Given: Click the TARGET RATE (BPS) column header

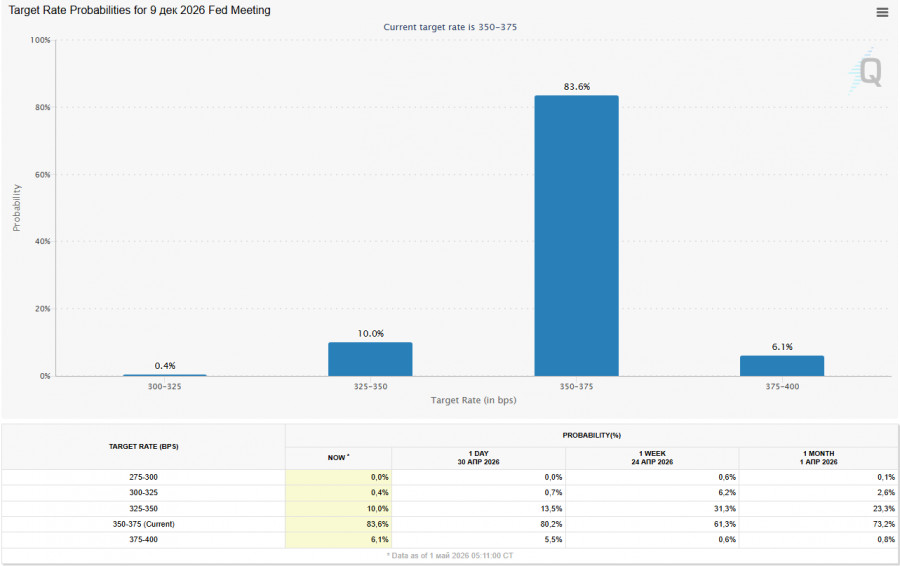Looking at the screenshot, I should 143,447.
